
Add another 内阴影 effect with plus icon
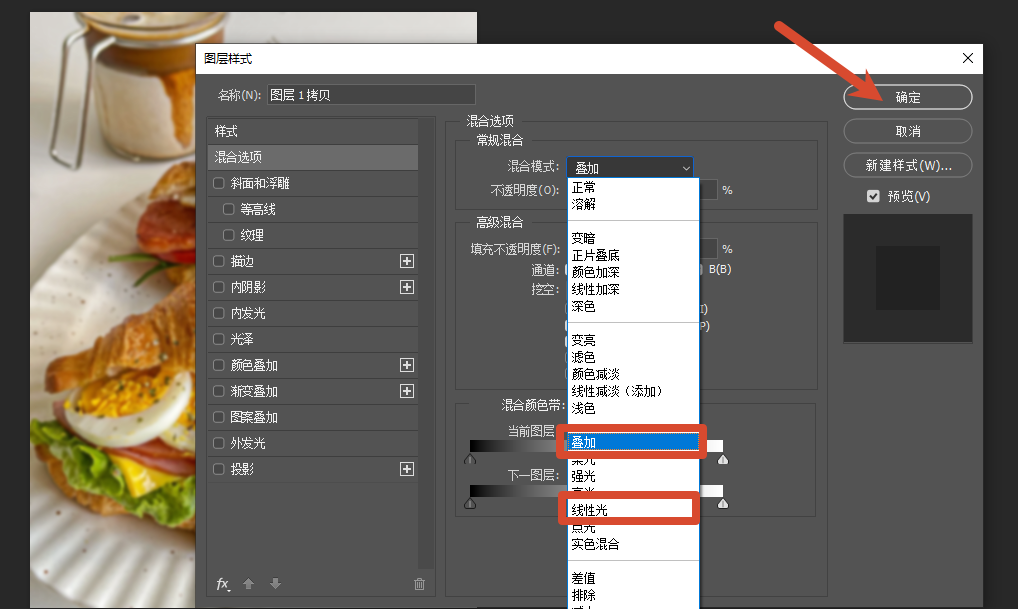[407, 287]
